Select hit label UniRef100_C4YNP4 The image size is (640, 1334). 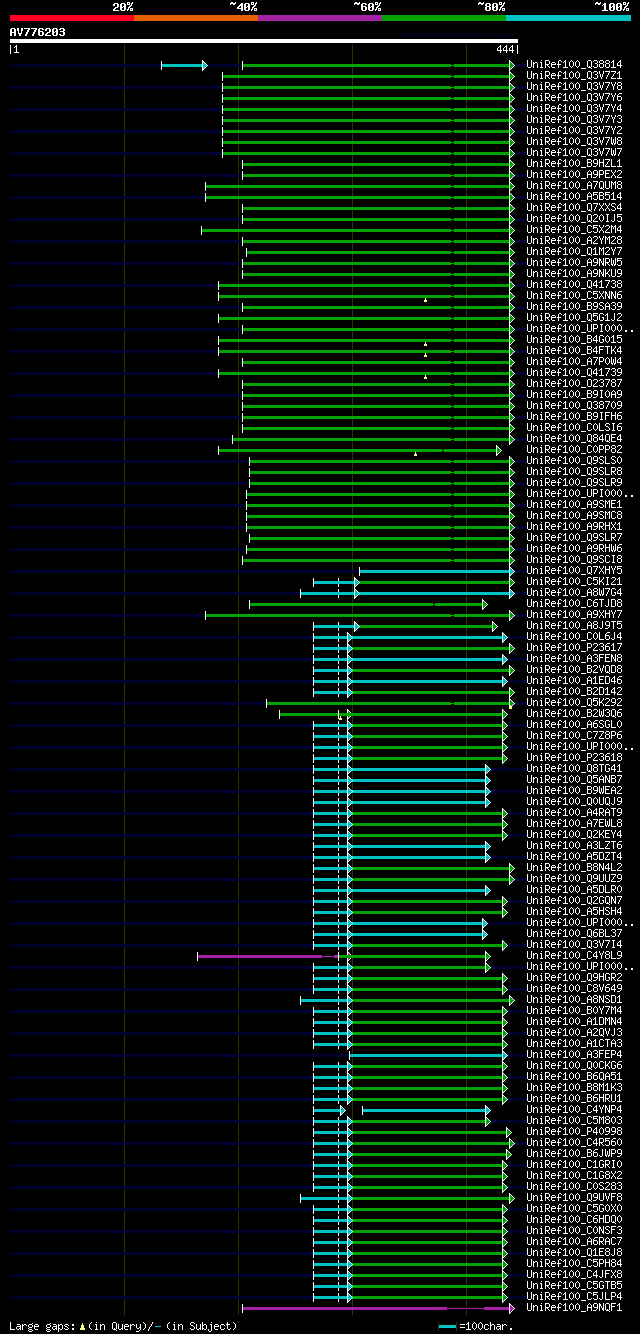click(574, 1109)
